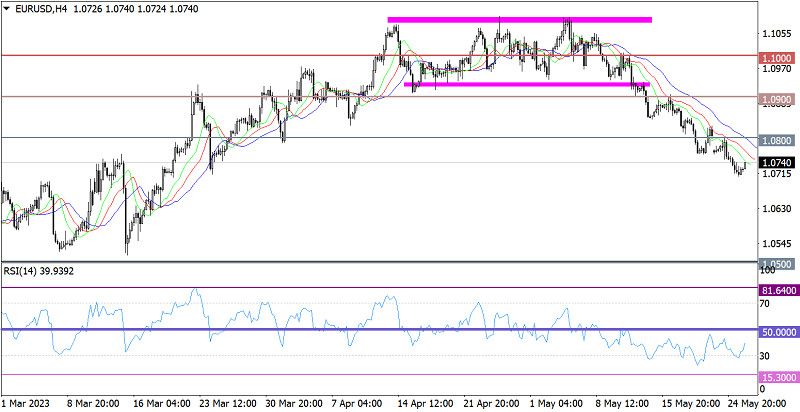This screenshot has width=800, height=412.
Task: Click the gray 1.0800 price level tag
Action: (x=777, y=141)
